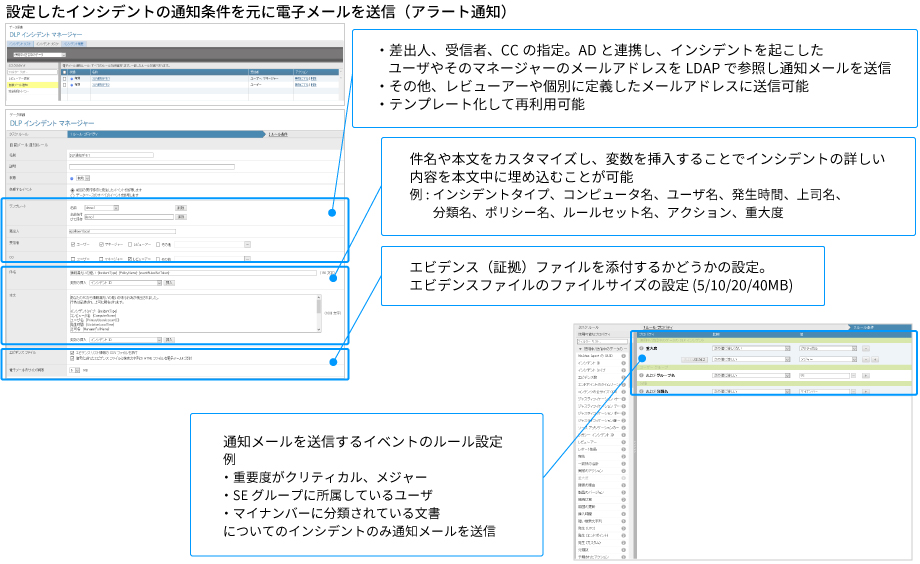Tick the select-all checkbox in the table header
This screenshot has width=920, height=564.
pos(64,72)
